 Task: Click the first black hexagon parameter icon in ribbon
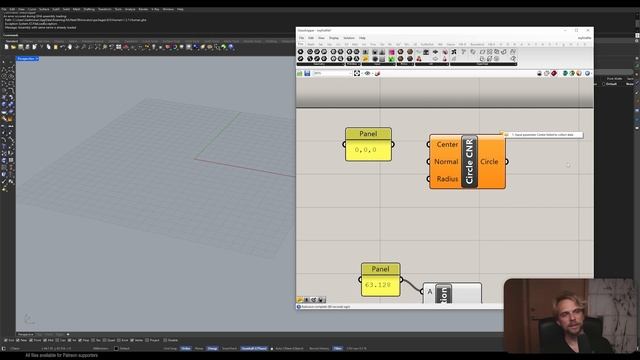click(301, 52)
